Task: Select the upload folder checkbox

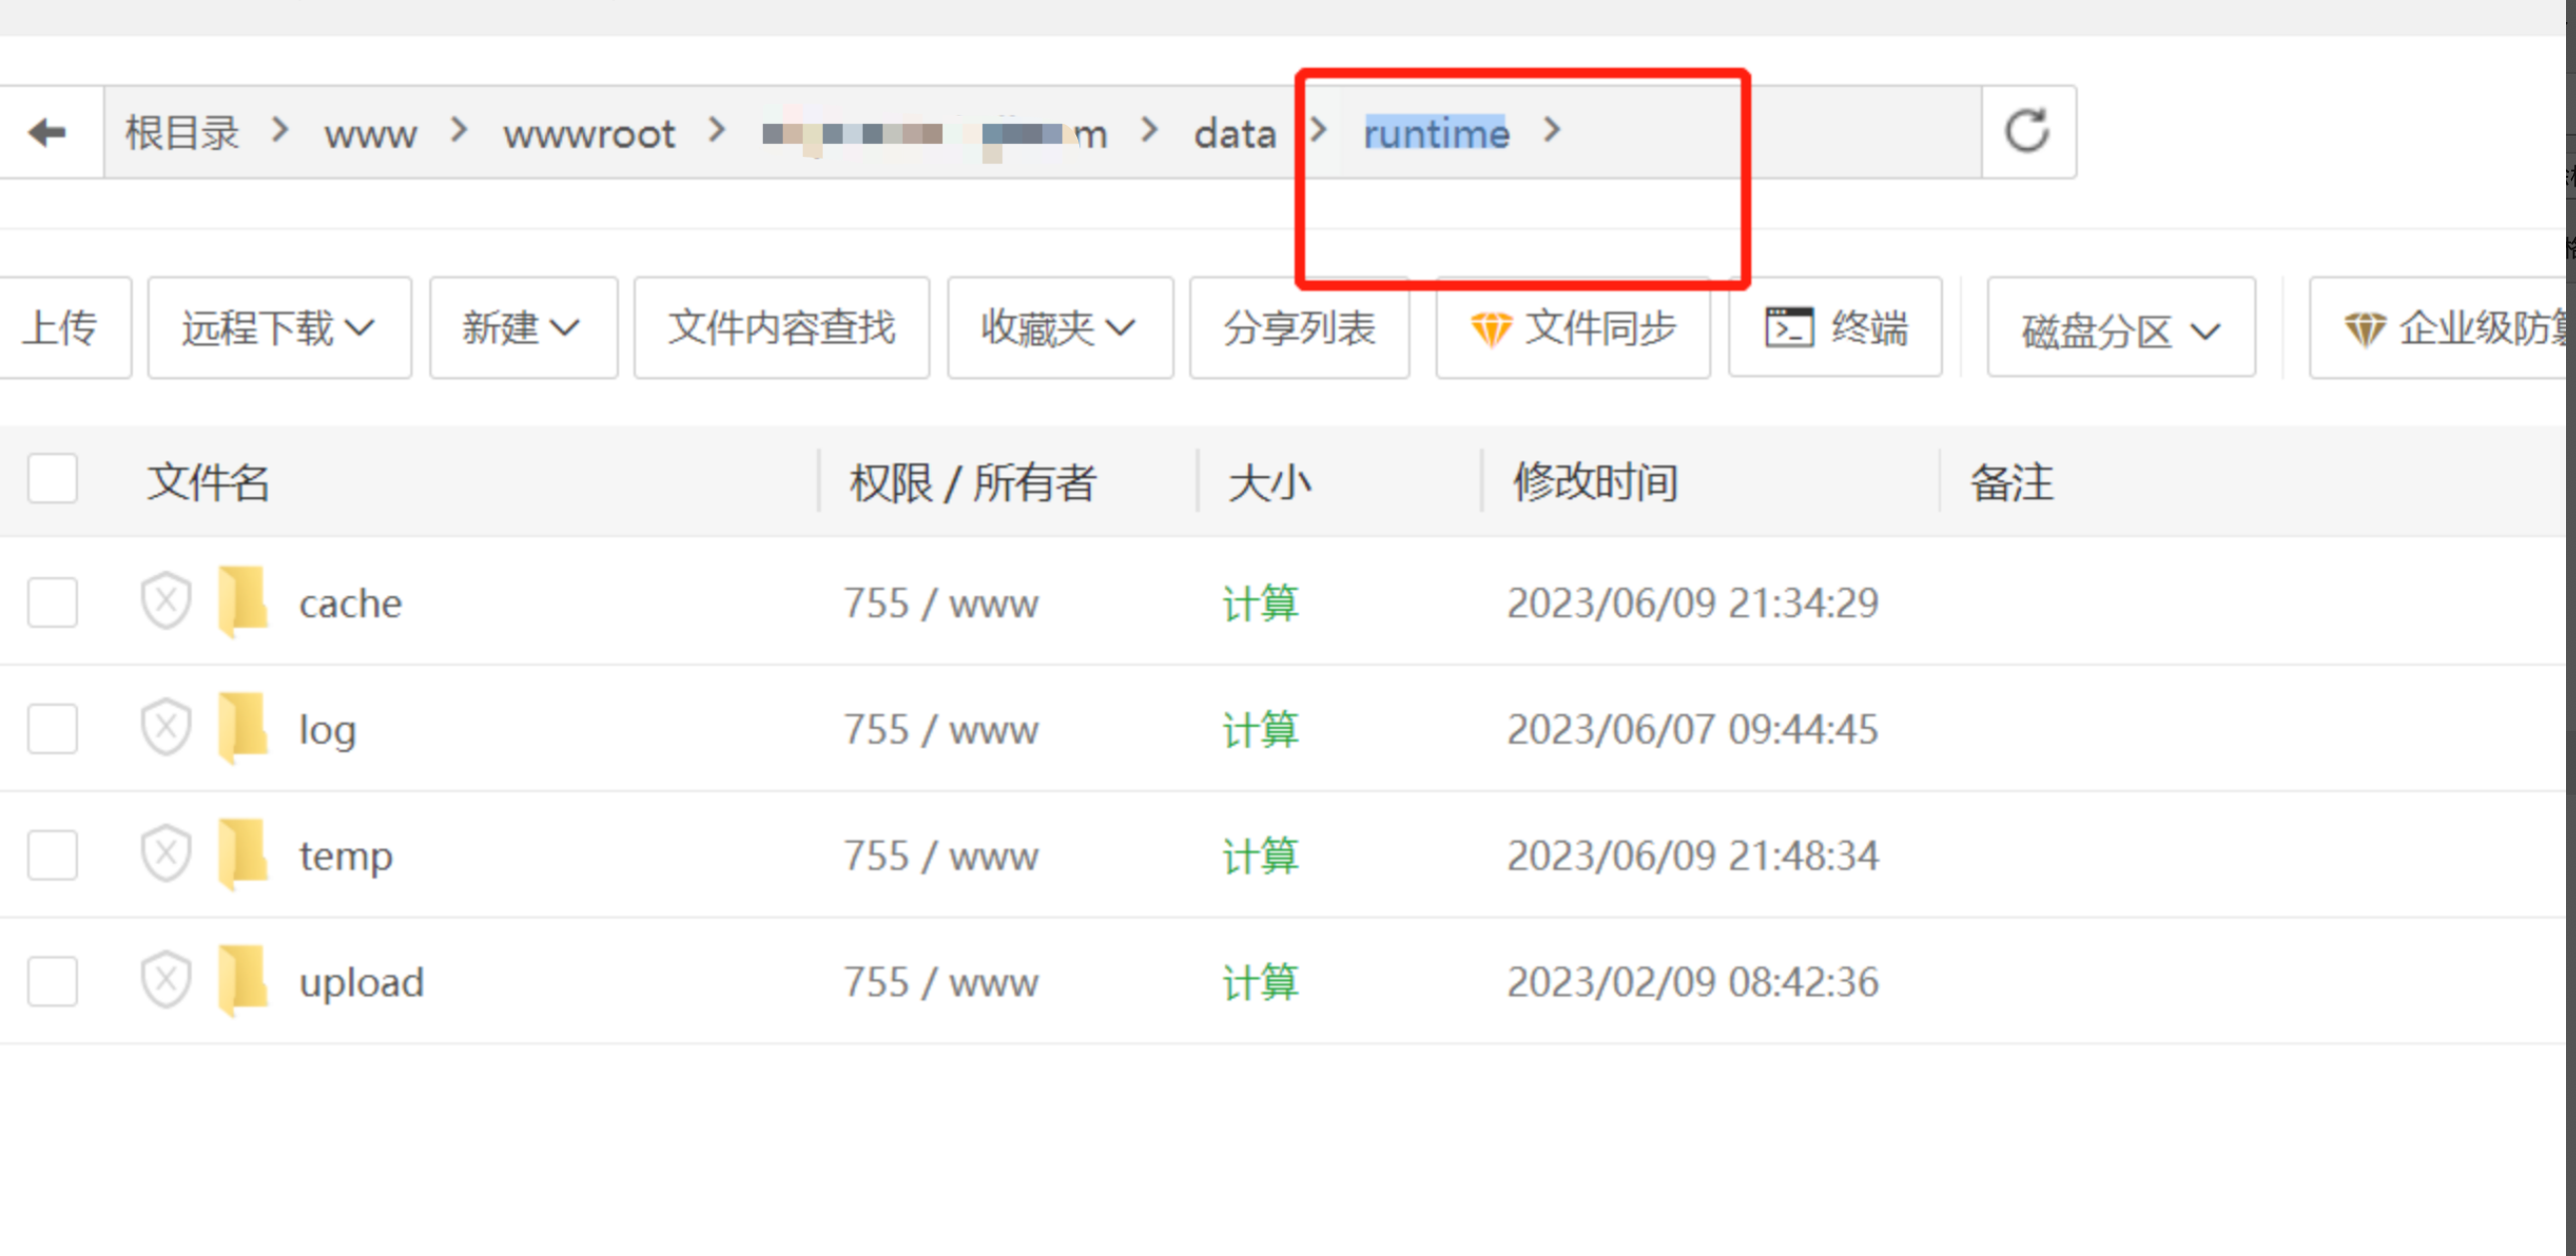Action: (x=52, y=981)
